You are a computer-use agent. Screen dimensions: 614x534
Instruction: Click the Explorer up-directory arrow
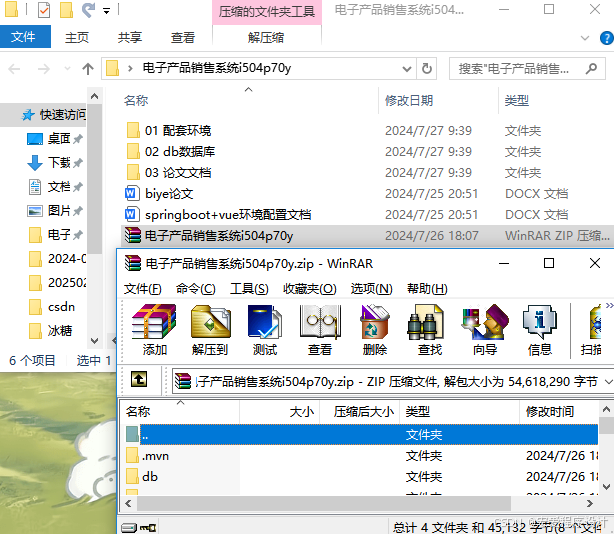coord(88,69)
